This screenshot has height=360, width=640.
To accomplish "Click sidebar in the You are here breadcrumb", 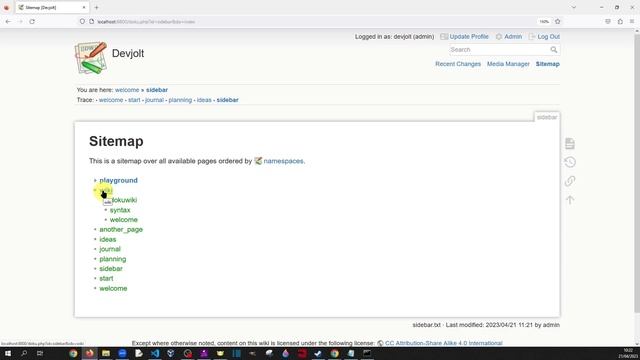I will click(157, 90).
